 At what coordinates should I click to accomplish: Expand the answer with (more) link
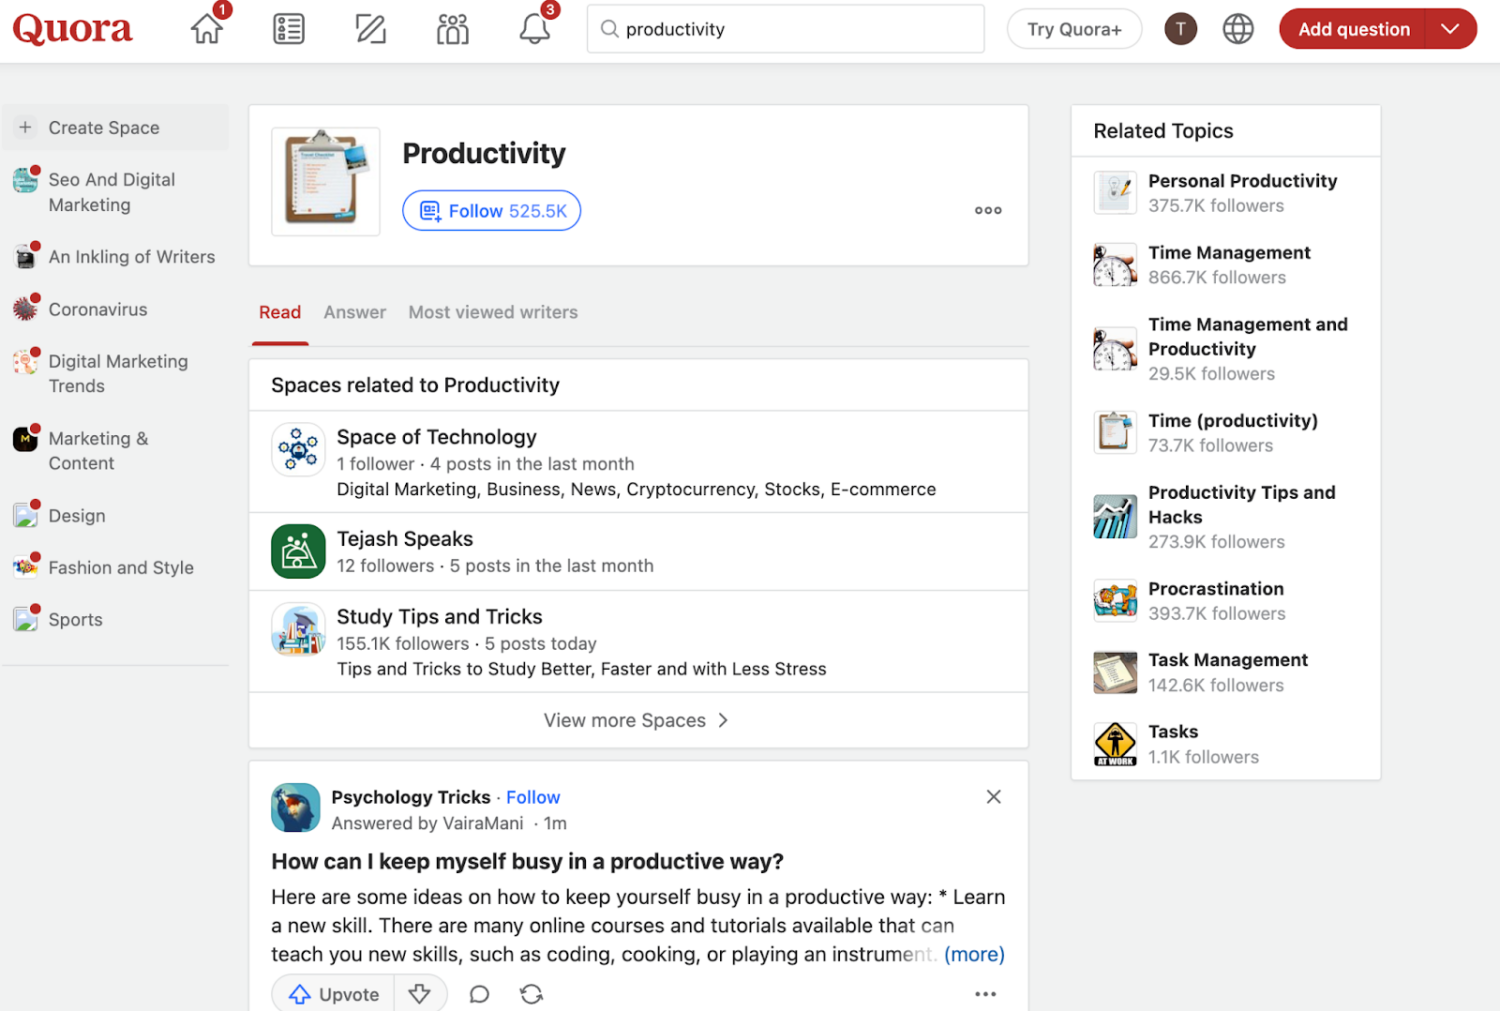coord(974,954)
